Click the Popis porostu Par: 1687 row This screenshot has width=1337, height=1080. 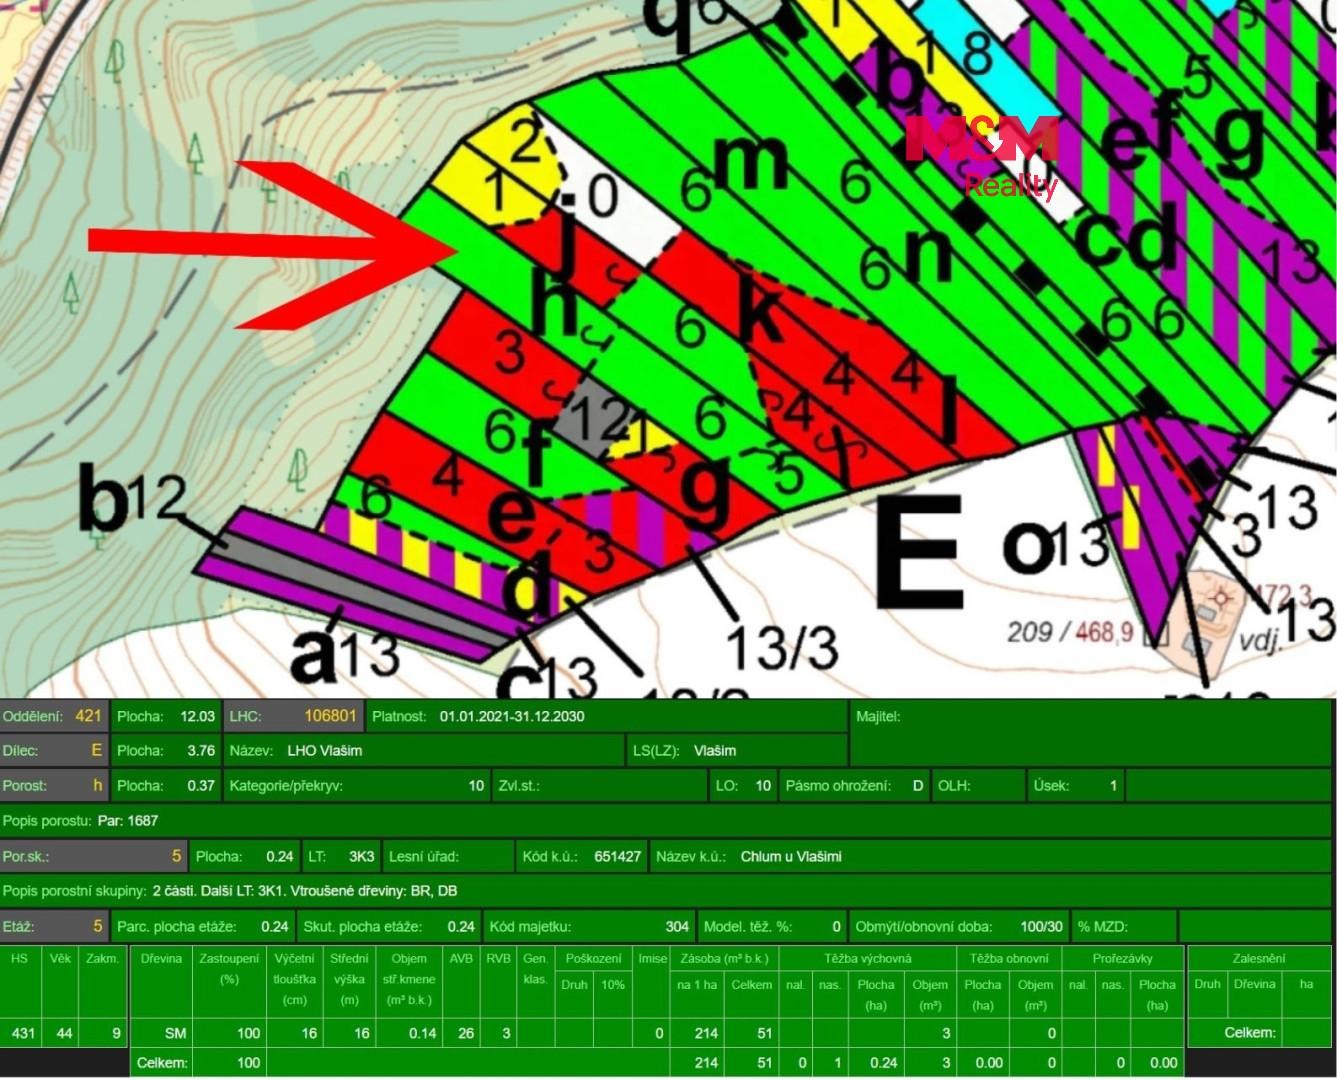[665, 821]
